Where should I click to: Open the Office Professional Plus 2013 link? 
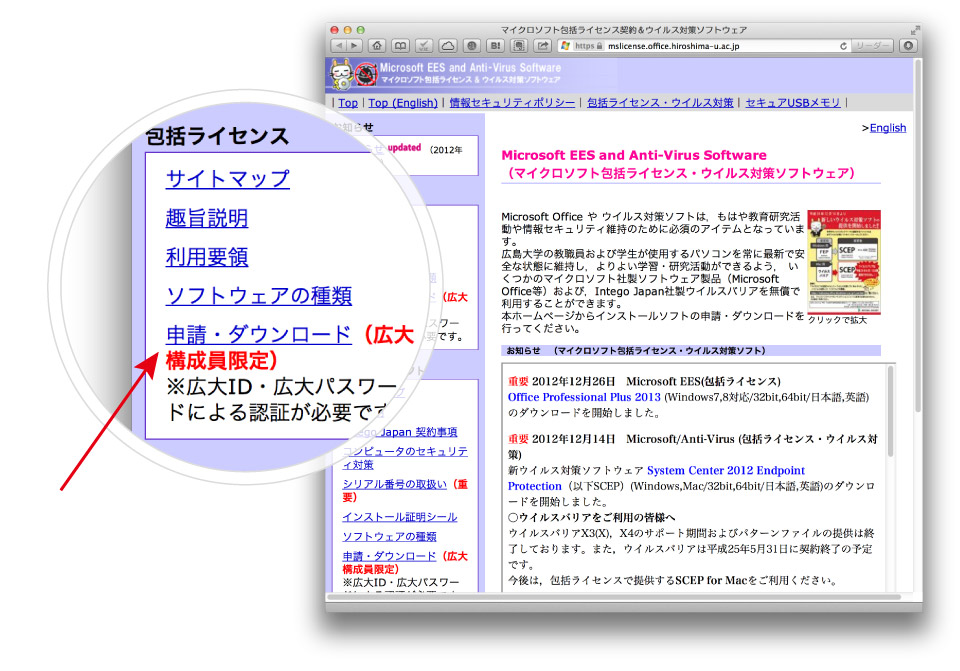[x=584, y=397]
